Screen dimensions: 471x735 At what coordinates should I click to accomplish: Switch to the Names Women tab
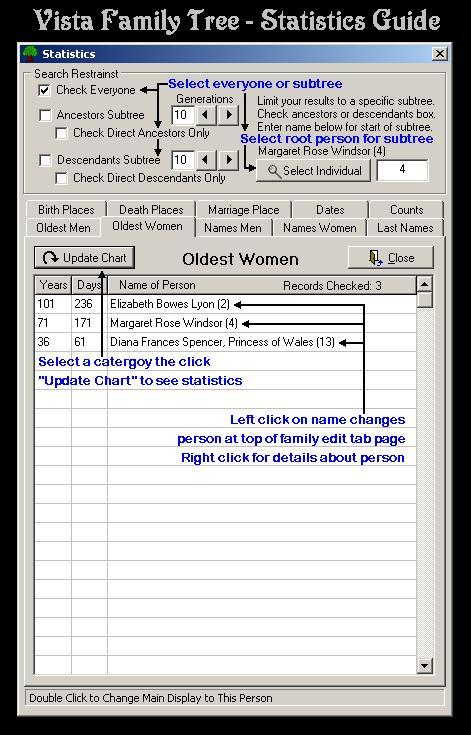(320, 228)
